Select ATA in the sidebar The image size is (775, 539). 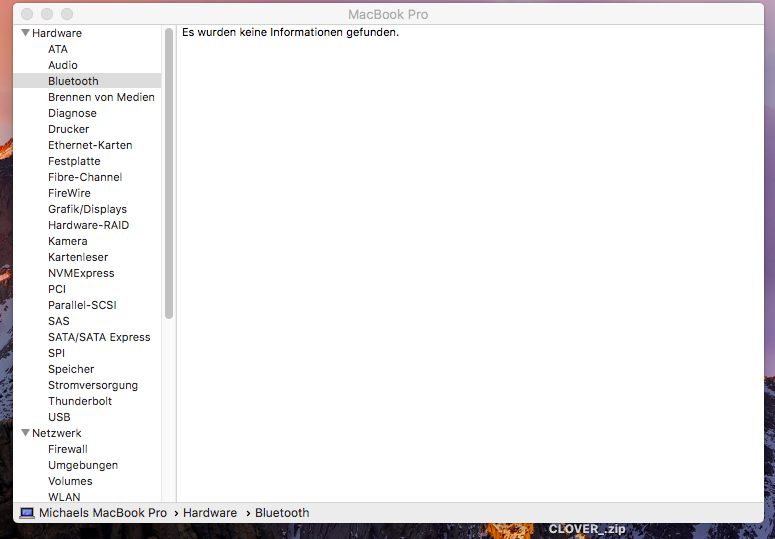(x=58, y=49)
